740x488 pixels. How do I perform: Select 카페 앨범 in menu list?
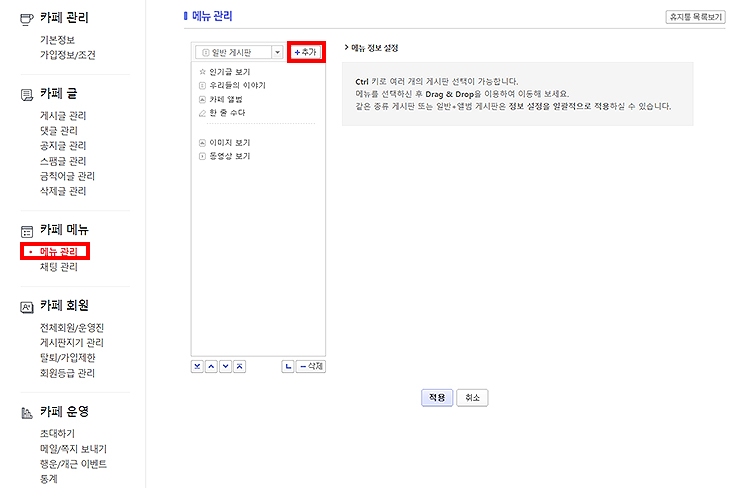[x=226, y=99]
